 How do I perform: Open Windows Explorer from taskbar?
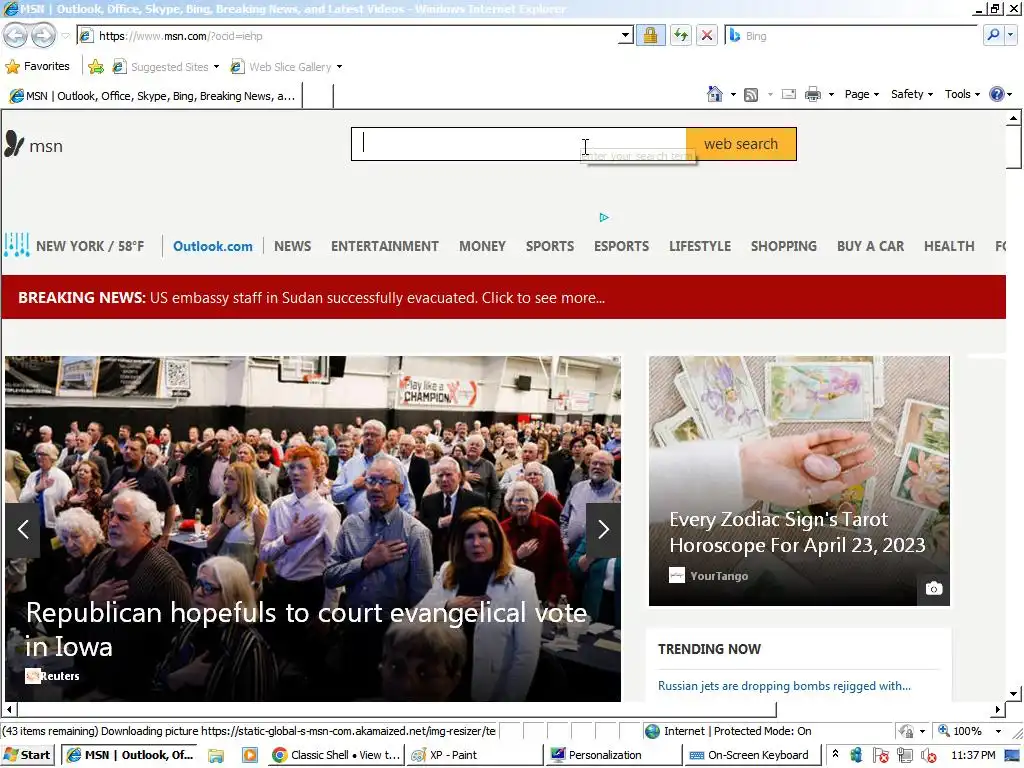pyautogui.click(x=216, y=756)
